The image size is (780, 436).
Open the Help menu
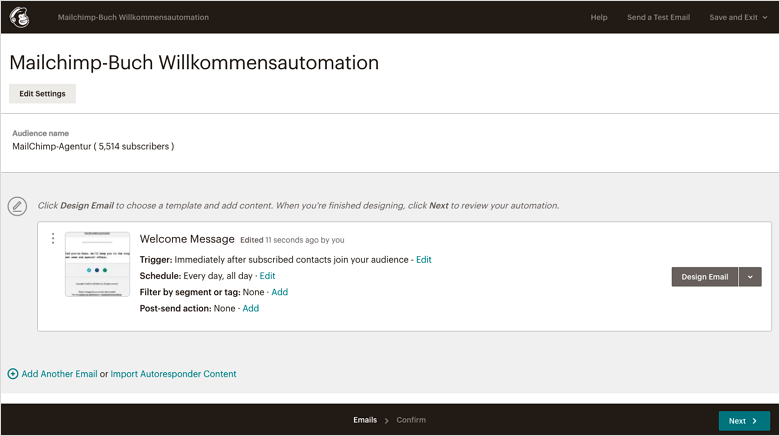coord(599,17)
